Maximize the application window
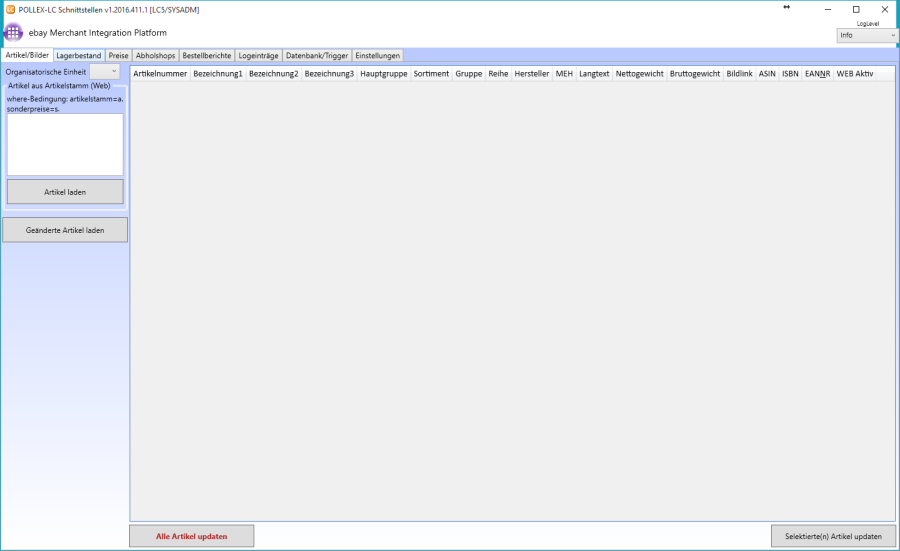900x551 pixels. click(855, 9)
